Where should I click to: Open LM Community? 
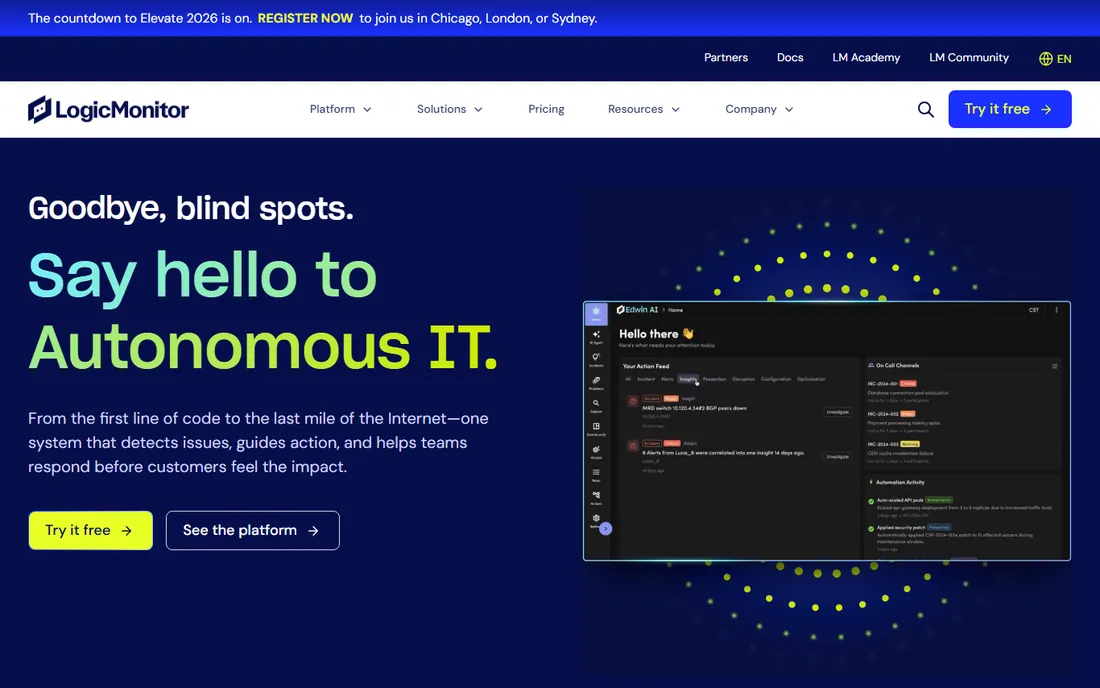click(x=969, y=58)
